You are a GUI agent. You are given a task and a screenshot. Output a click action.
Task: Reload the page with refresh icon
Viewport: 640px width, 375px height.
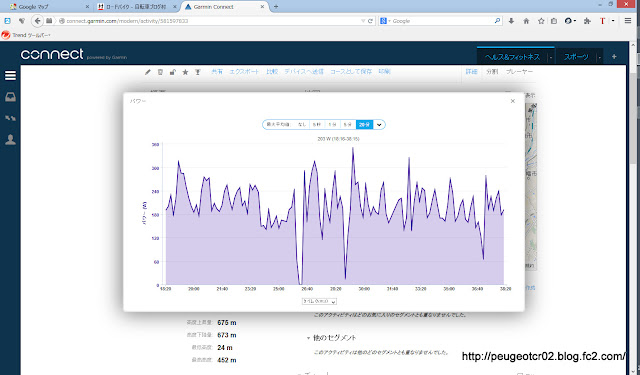tap(370, 21)
